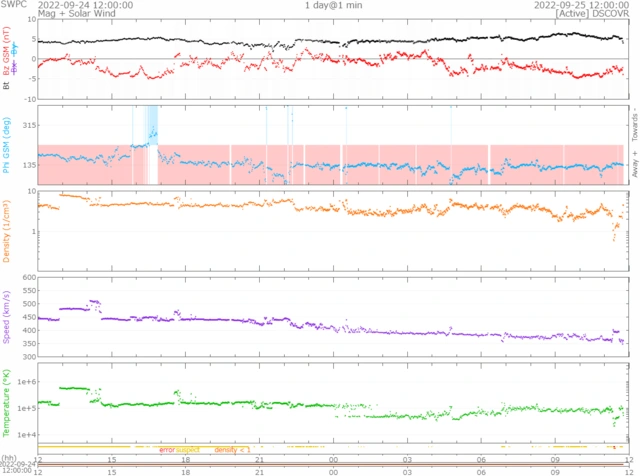This screenshot has width=640, height=476.
Task: Click the timeline range bar at bottom
Action: click(331, 465)
